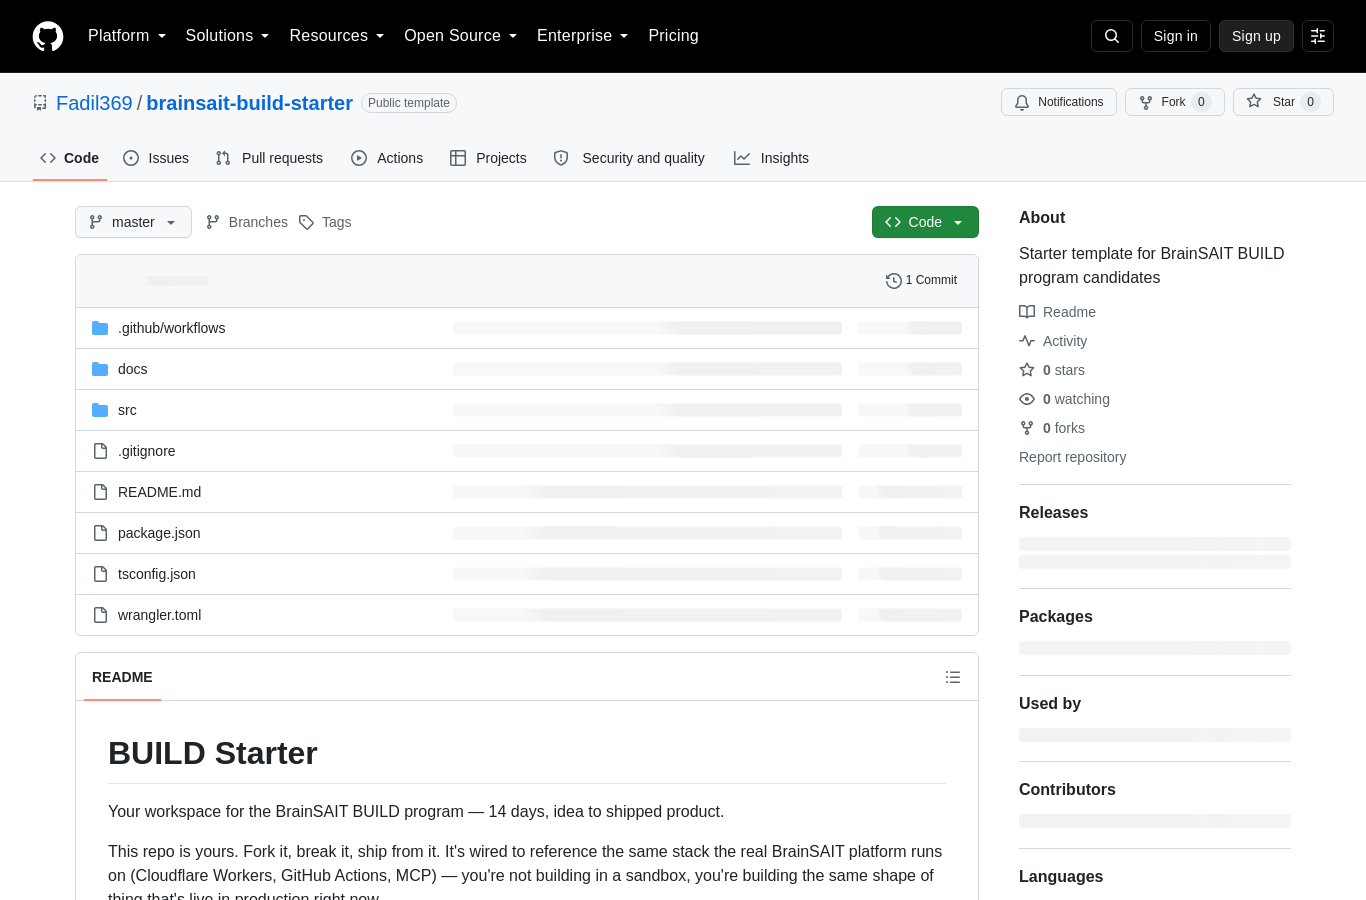The image size is (1366, 900).
Task: Click the tsconfig.json file icon
Action: [x=100, y=574]
